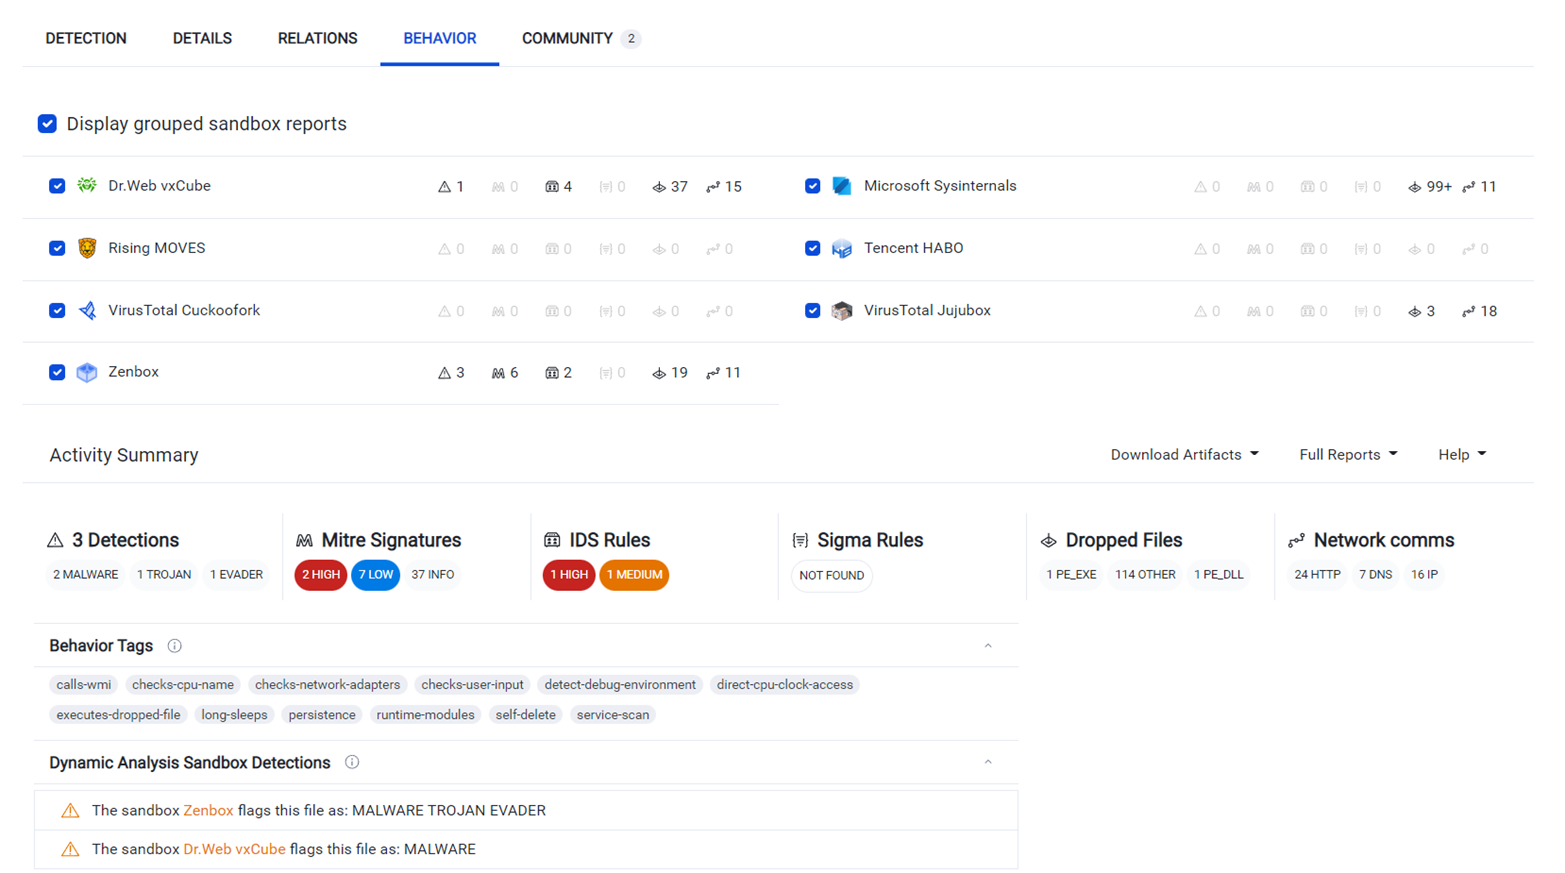The image size is (1565, 873).
Task: Click the Zenbox cube logo icon
Action: click(x=87, y=372)
